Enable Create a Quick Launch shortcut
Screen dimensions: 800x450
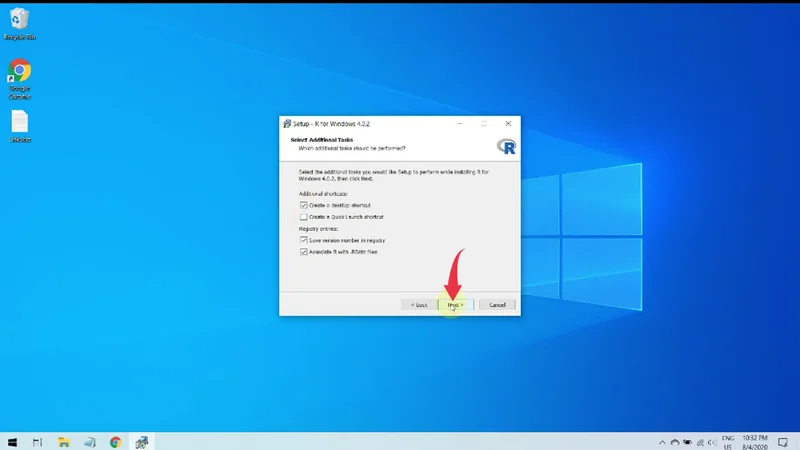point(304,216)
